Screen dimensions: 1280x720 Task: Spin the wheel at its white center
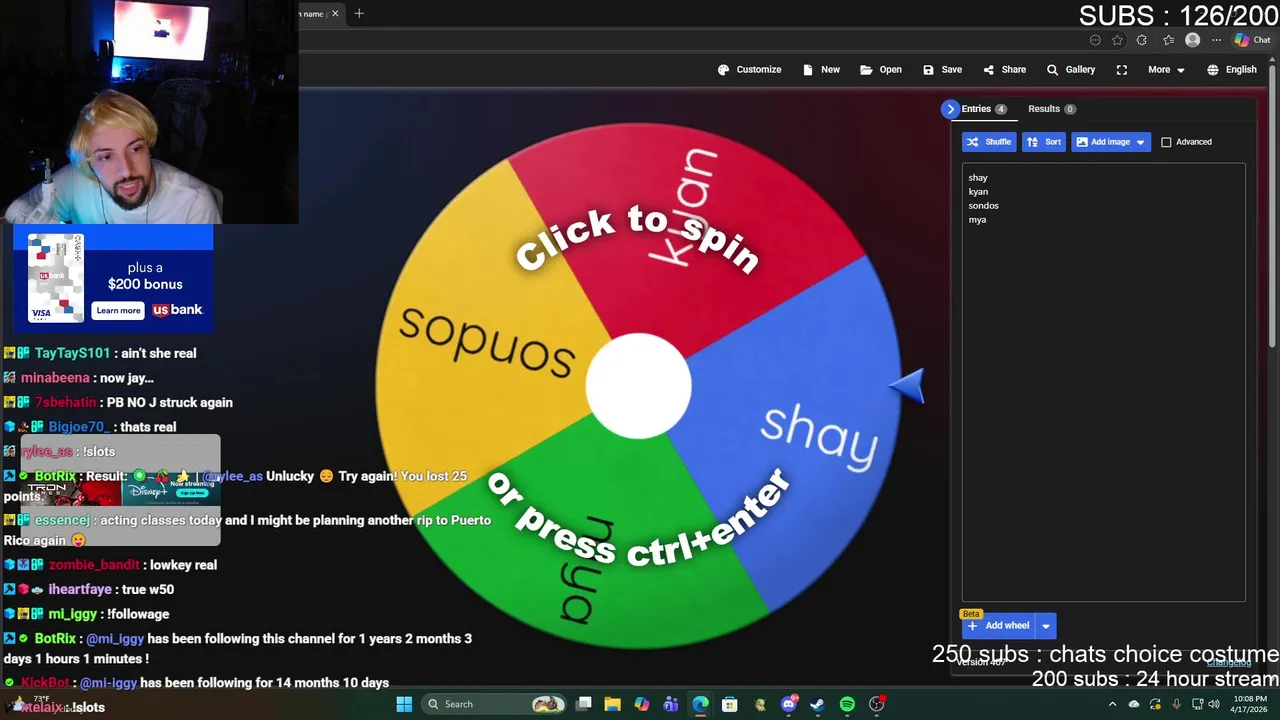tap(638, 386)
